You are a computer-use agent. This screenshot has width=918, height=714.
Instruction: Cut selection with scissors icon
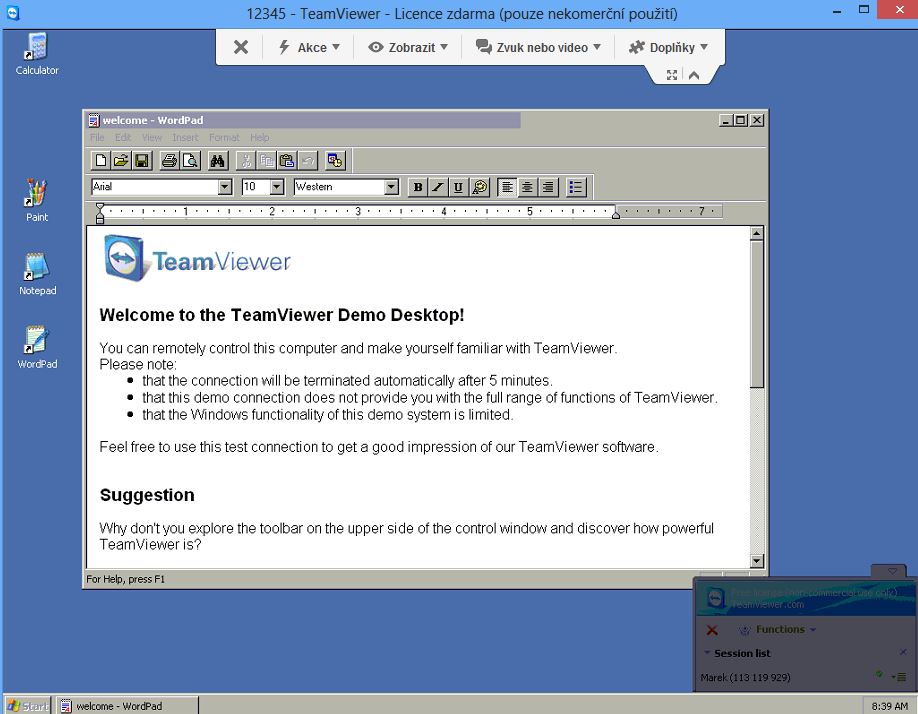[x=246, y=160]
